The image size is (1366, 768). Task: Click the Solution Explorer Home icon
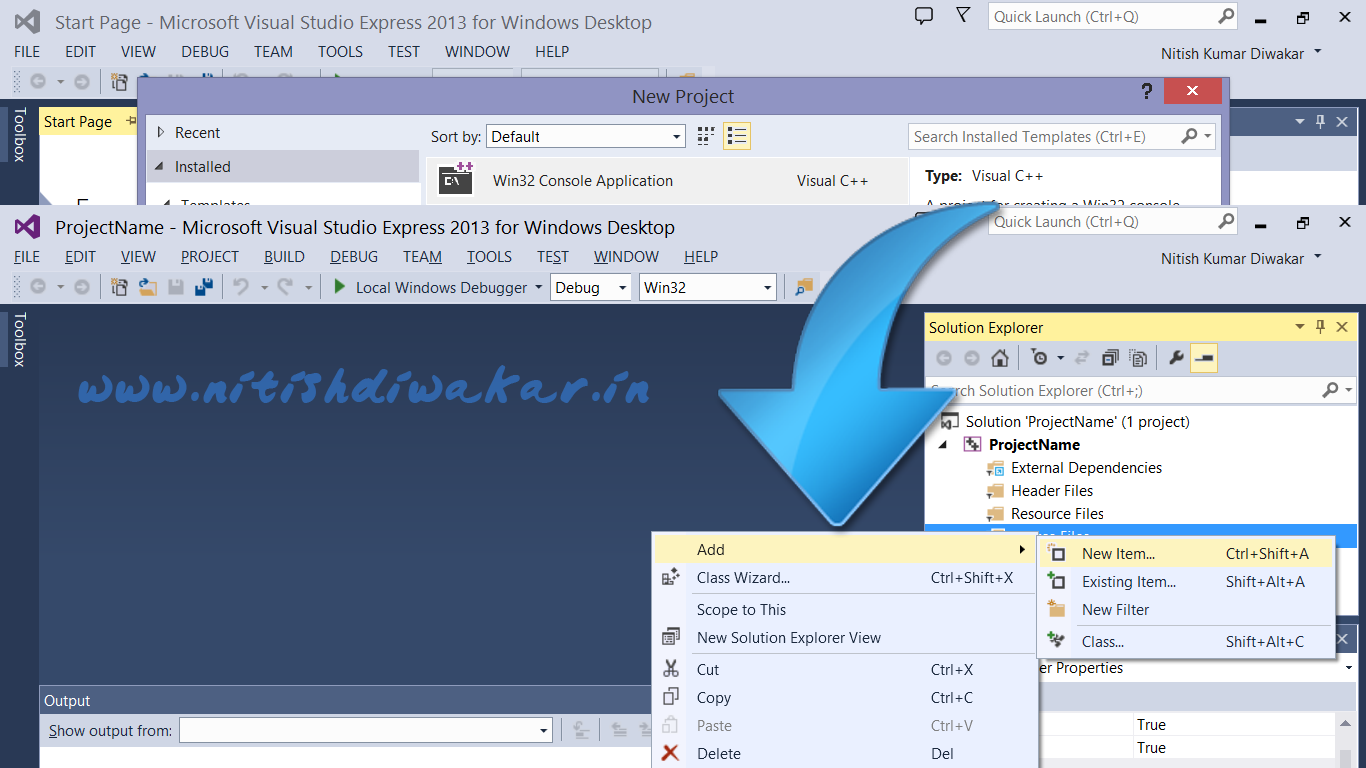999,358
